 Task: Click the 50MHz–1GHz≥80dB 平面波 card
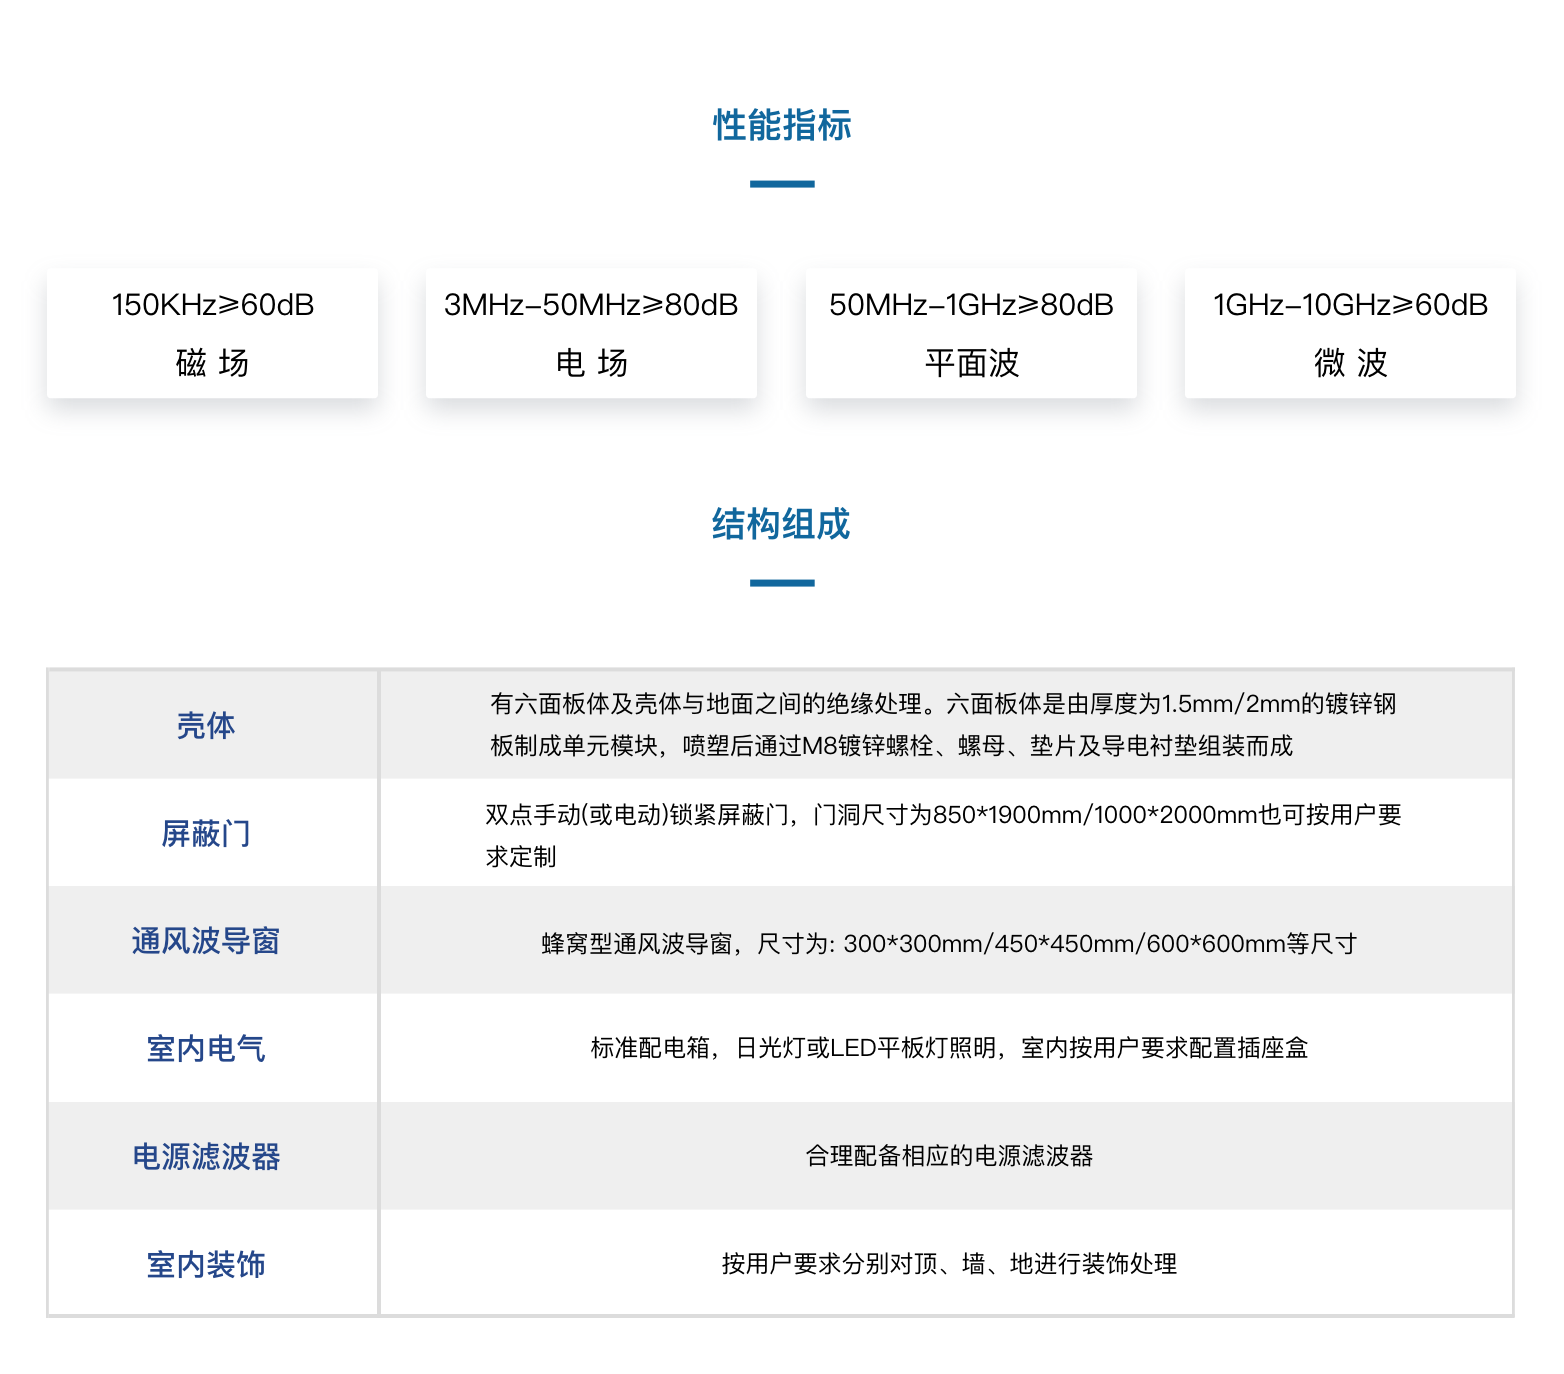(x=971, y=333)
